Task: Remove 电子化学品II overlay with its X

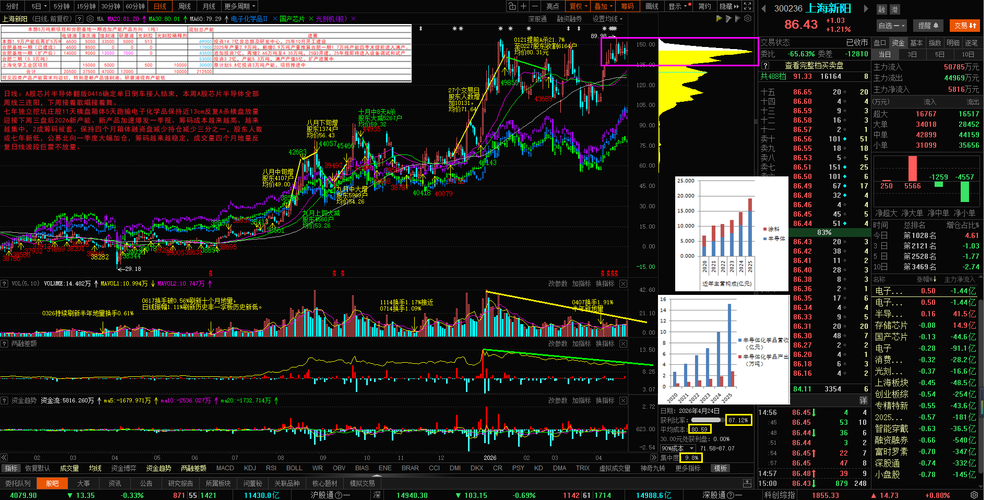Action: (273, 19)
